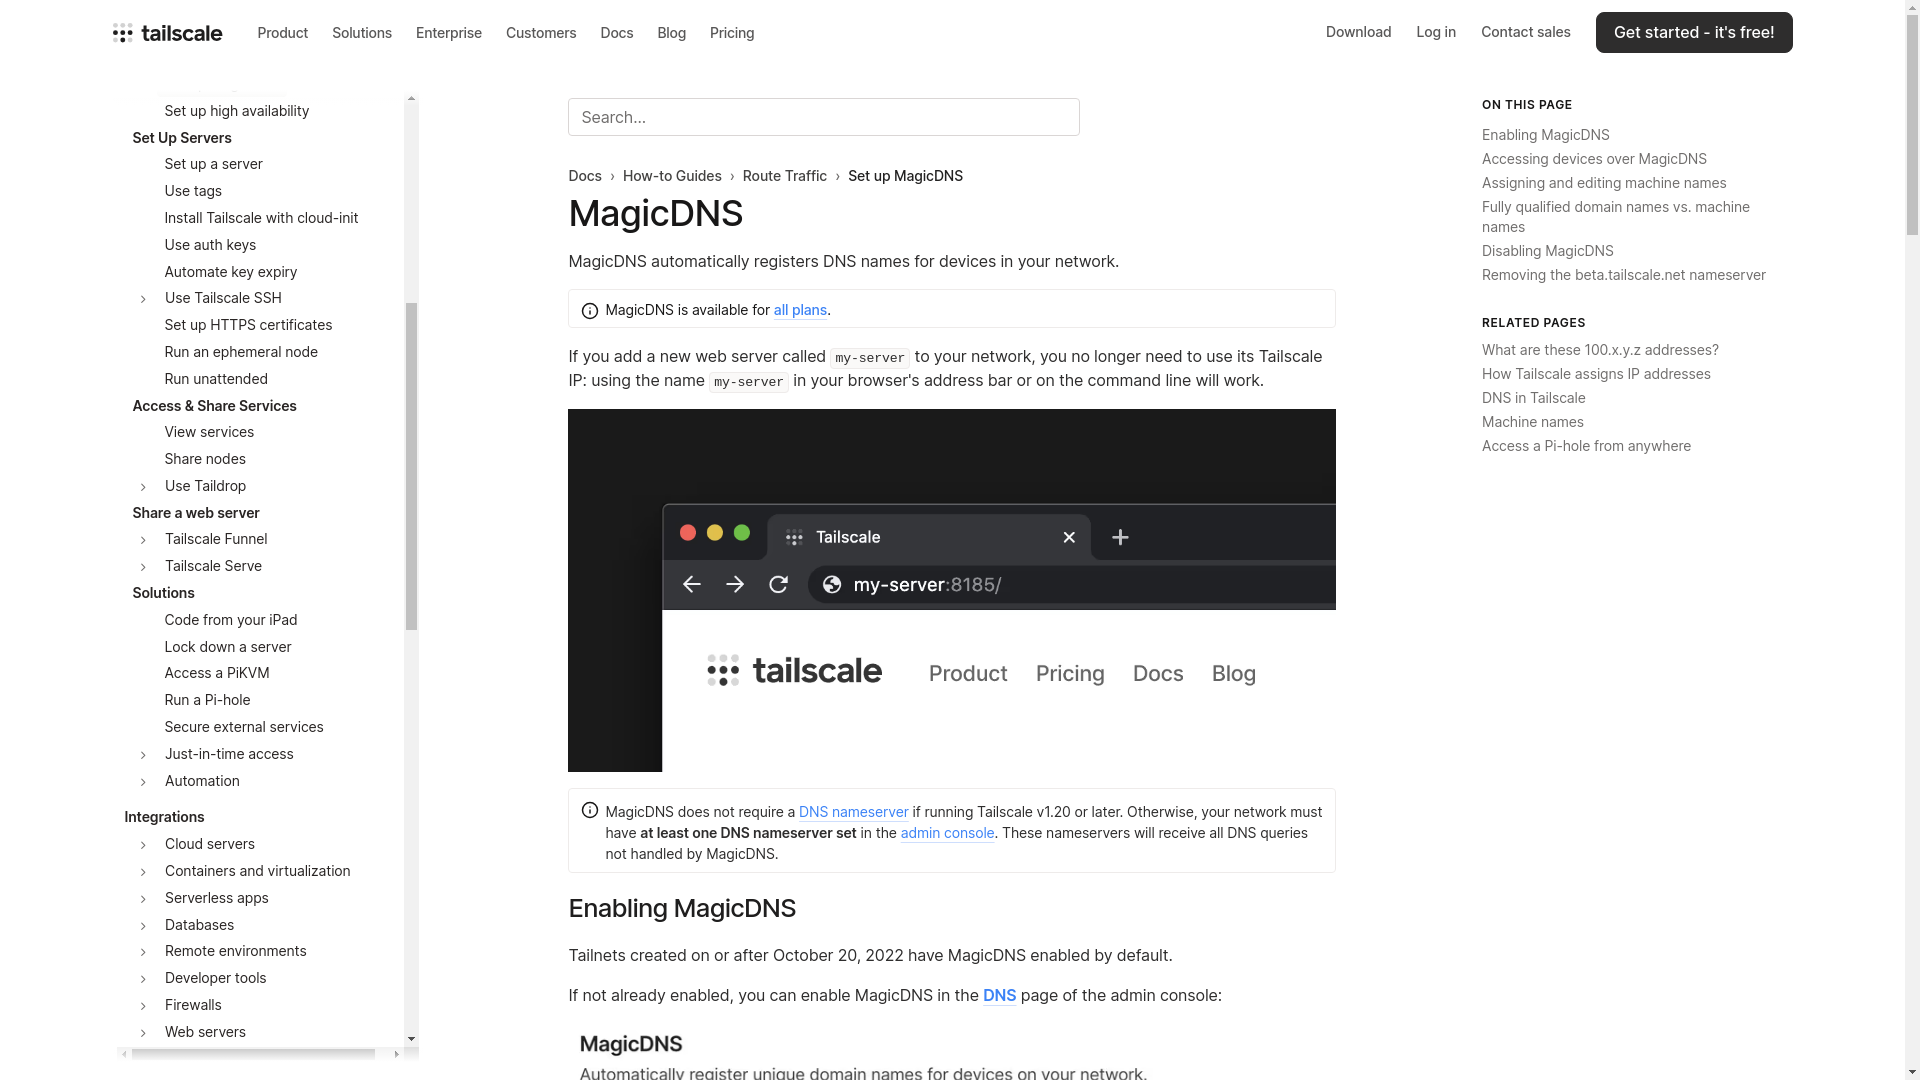Click the Download link
This screenshot has width=1920, height=1080.
pos(1359,32)
